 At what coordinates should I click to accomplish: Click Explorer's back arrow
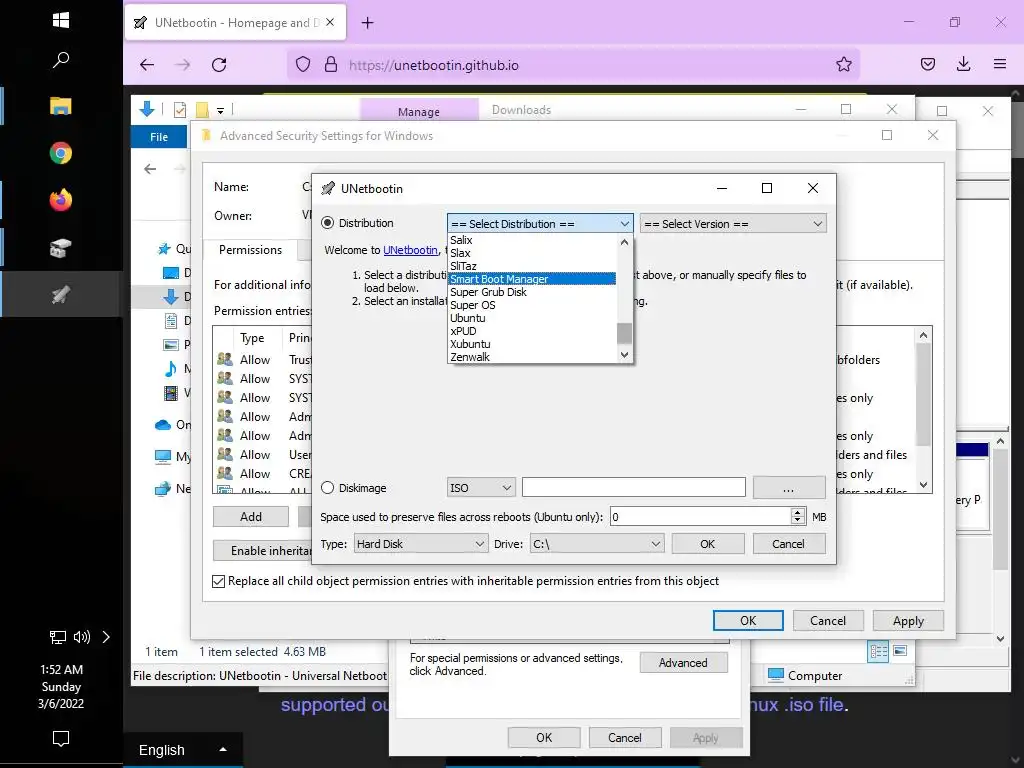(150, 169)
